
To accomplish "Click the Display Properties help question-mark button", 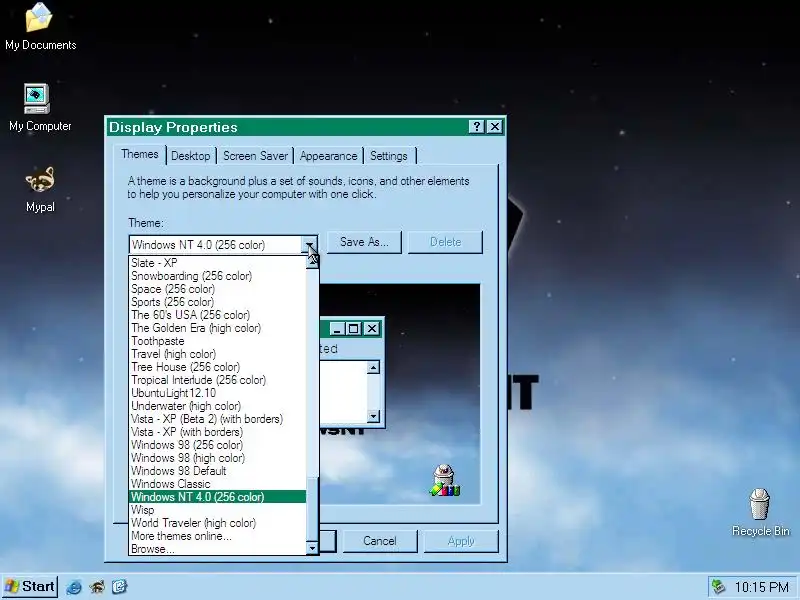I will click(476, 127).
